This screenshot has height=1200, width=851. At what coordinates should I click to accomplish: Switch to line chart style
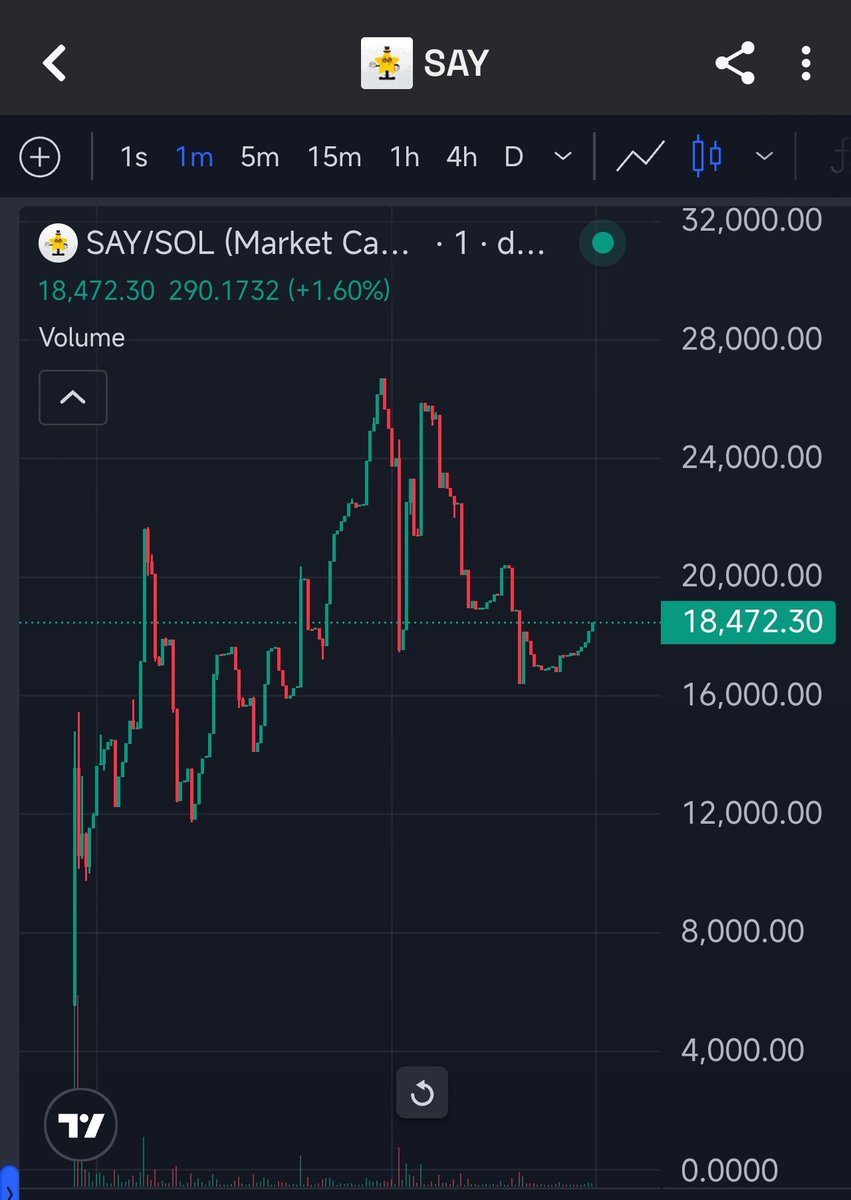click(640, 157)
